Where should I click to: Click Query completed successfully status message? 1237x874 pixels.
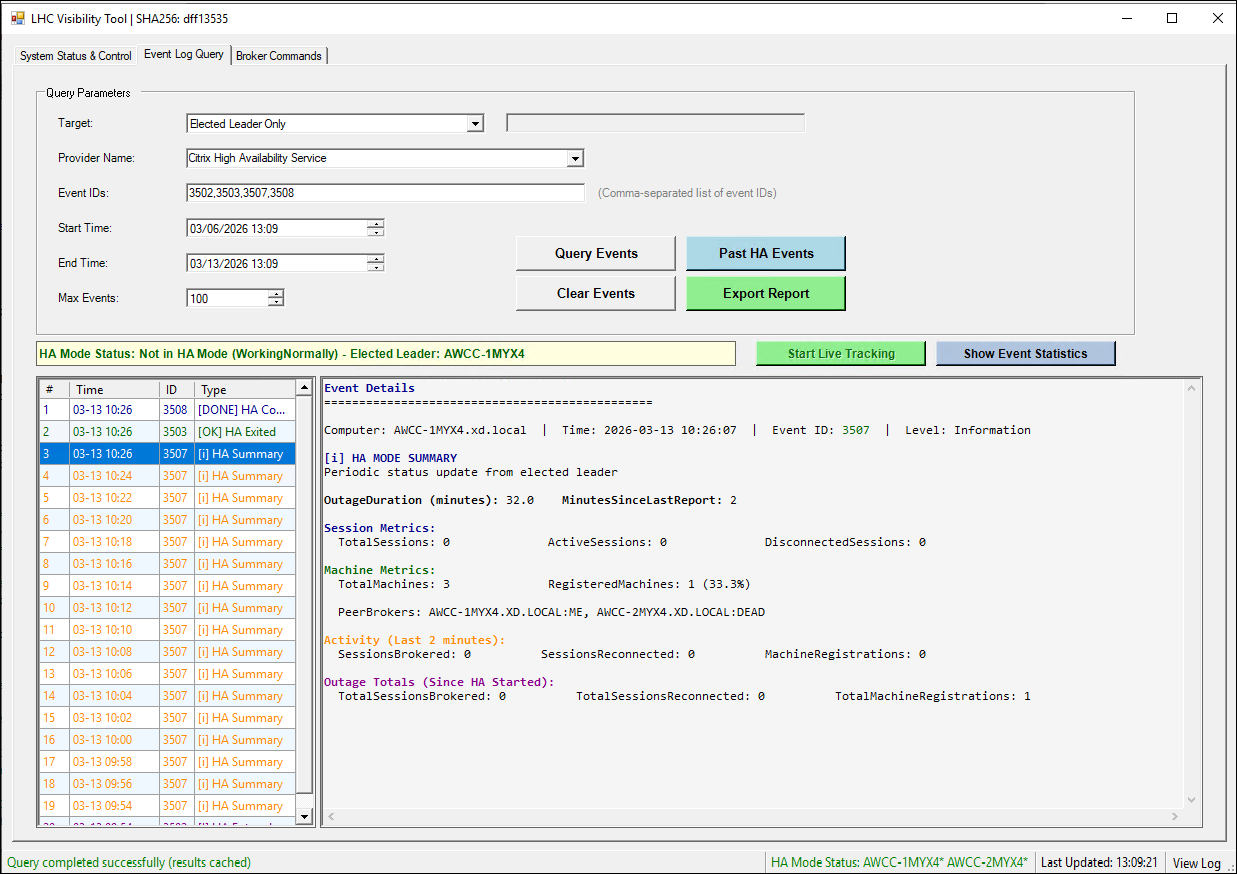129,862
